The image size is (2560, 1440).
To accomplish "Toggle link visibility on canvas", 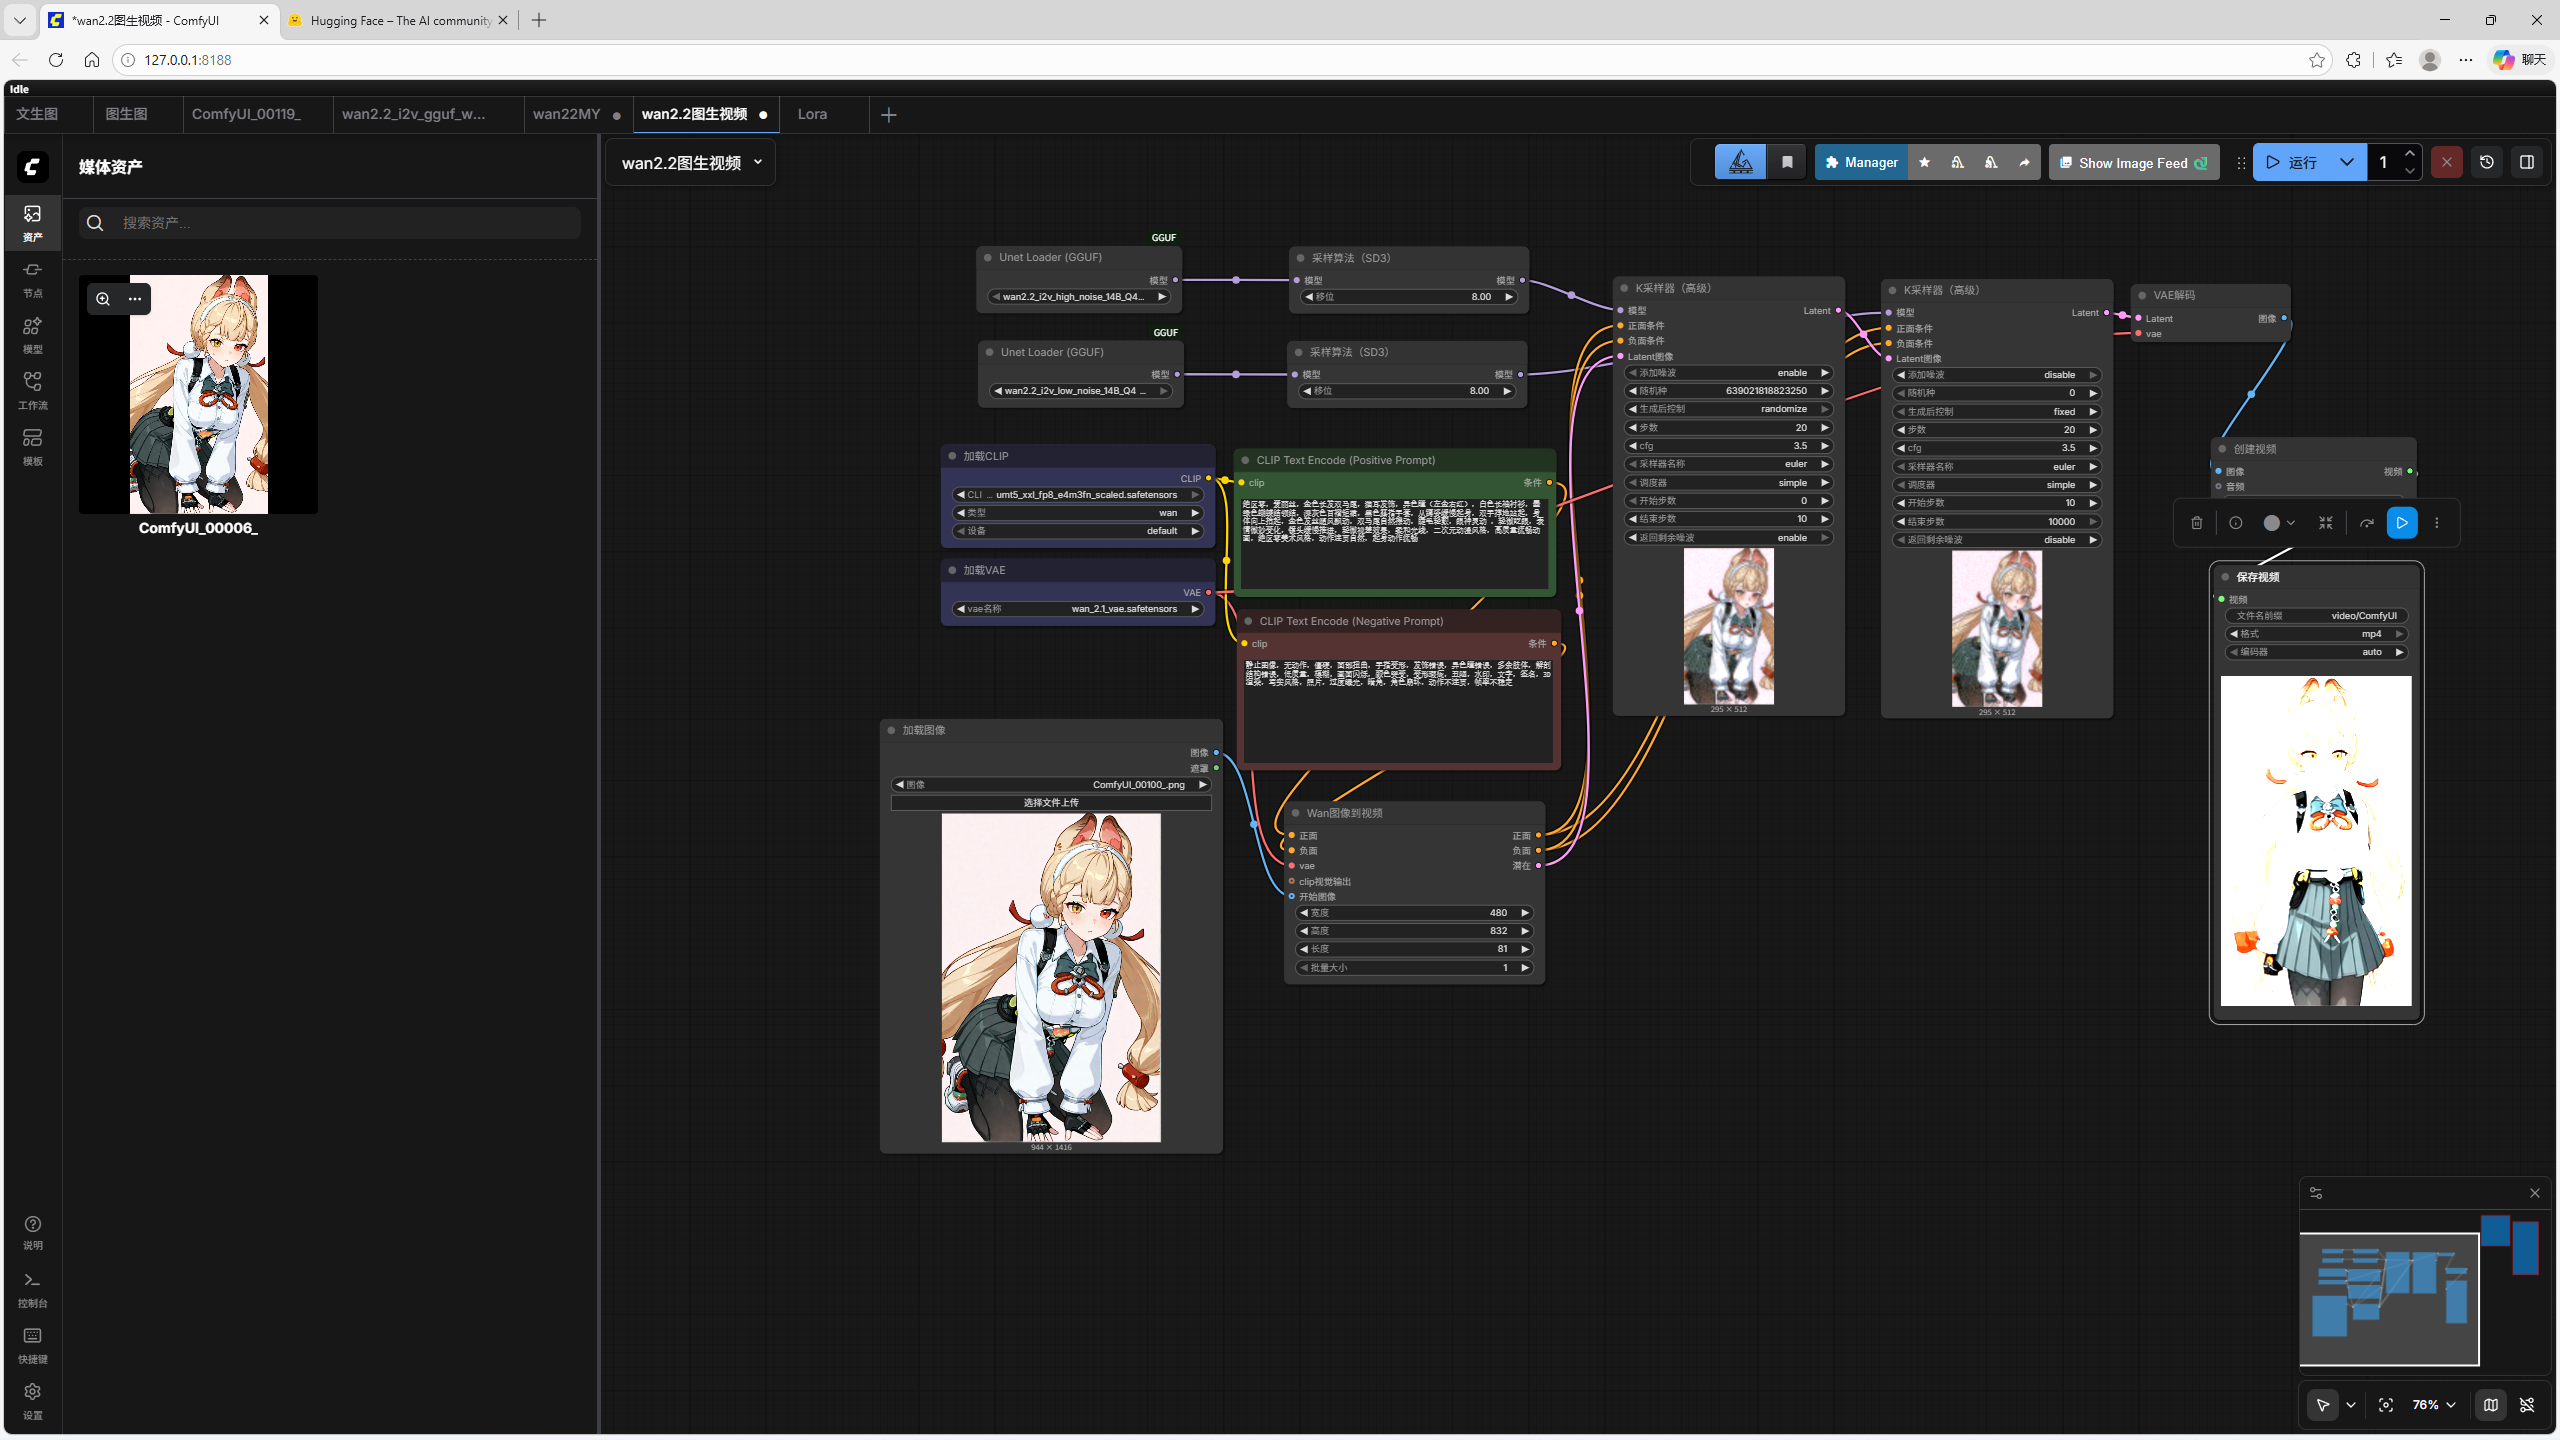I will [2527, 1405].
